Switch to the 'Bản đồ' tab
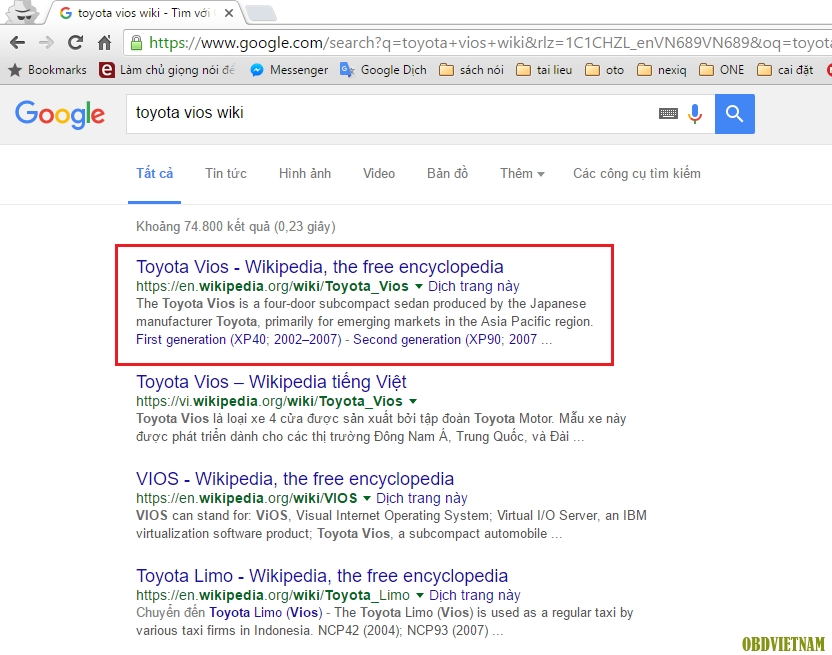Image resolution: width=832 pixels, height=655 pixels. pyautogui.click(x=447, y=174)
